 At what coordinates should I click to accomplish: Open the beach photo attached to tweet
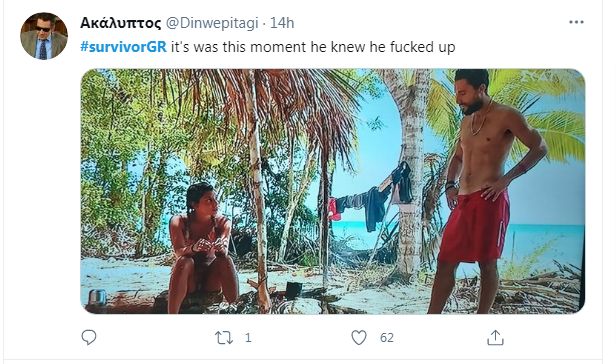click(x=333, y=191)
